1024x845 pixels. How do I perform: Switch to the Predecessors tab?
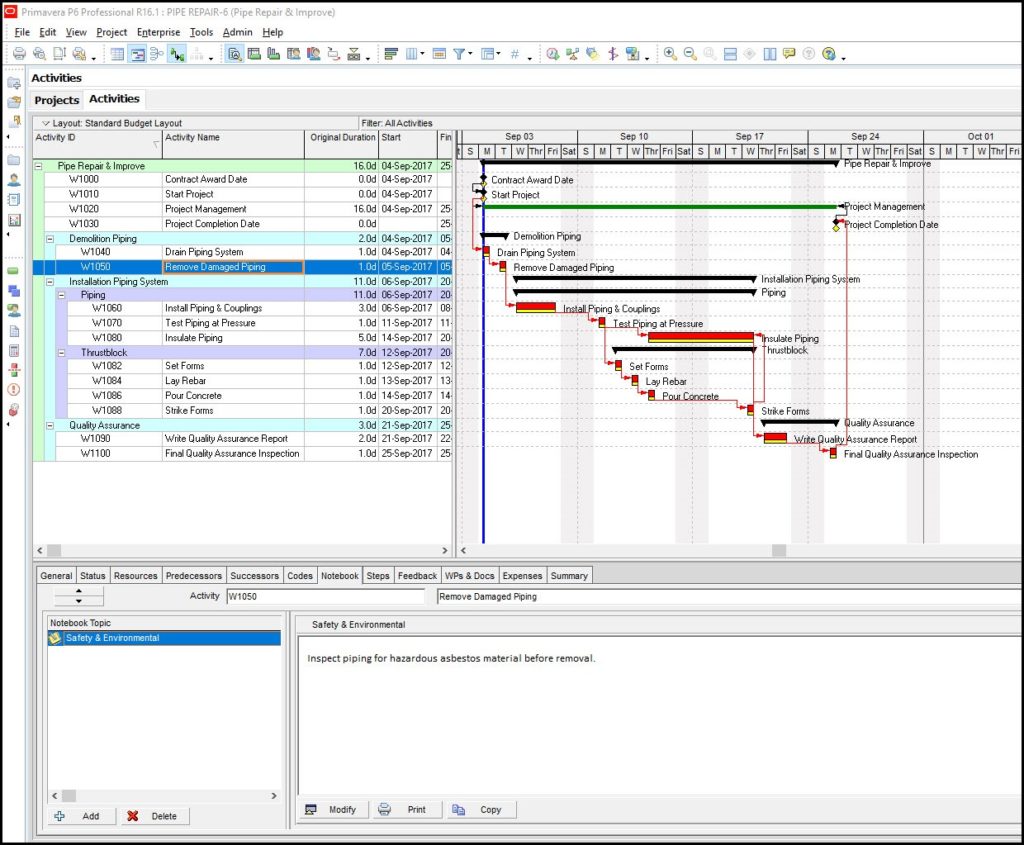click(193, 575)
